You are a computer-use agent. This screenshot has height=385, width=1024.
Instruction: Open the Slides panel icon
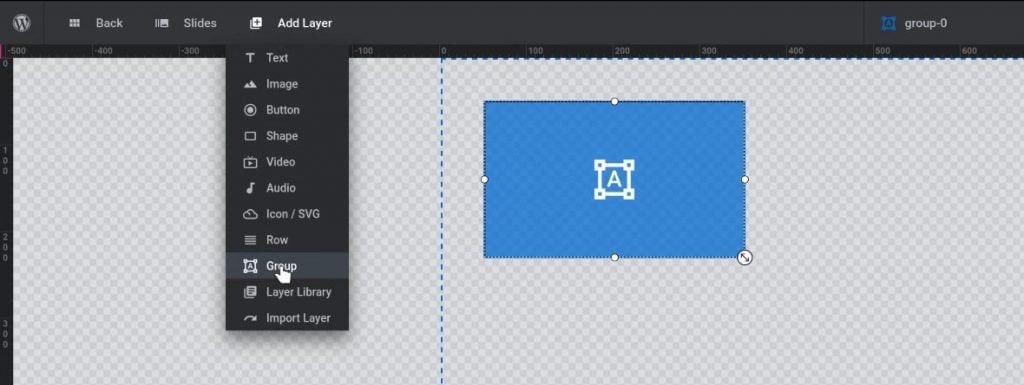[x=161, y=23]
